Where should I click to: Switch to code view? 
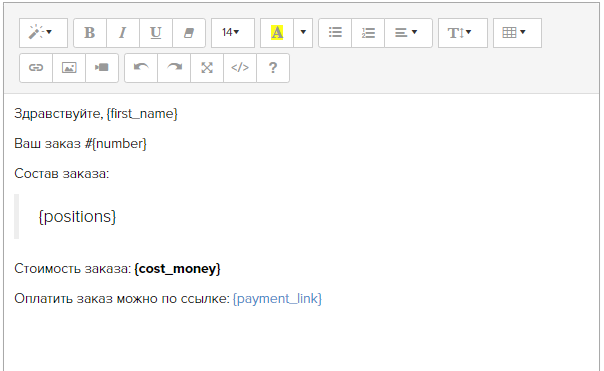[x=240, y=68]
